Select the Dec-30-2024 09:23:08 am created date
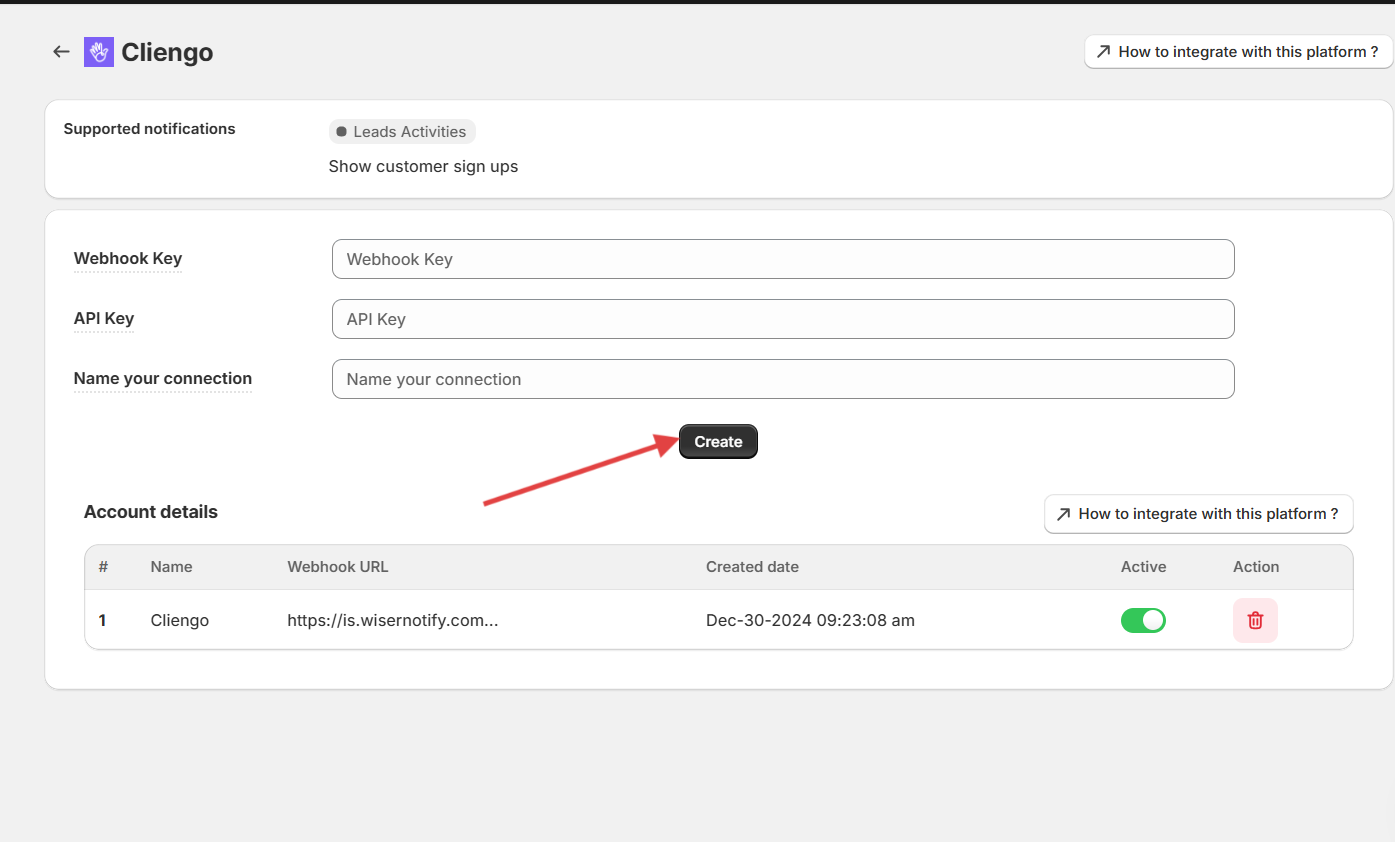1395x842 pixels. click(810, 620)
